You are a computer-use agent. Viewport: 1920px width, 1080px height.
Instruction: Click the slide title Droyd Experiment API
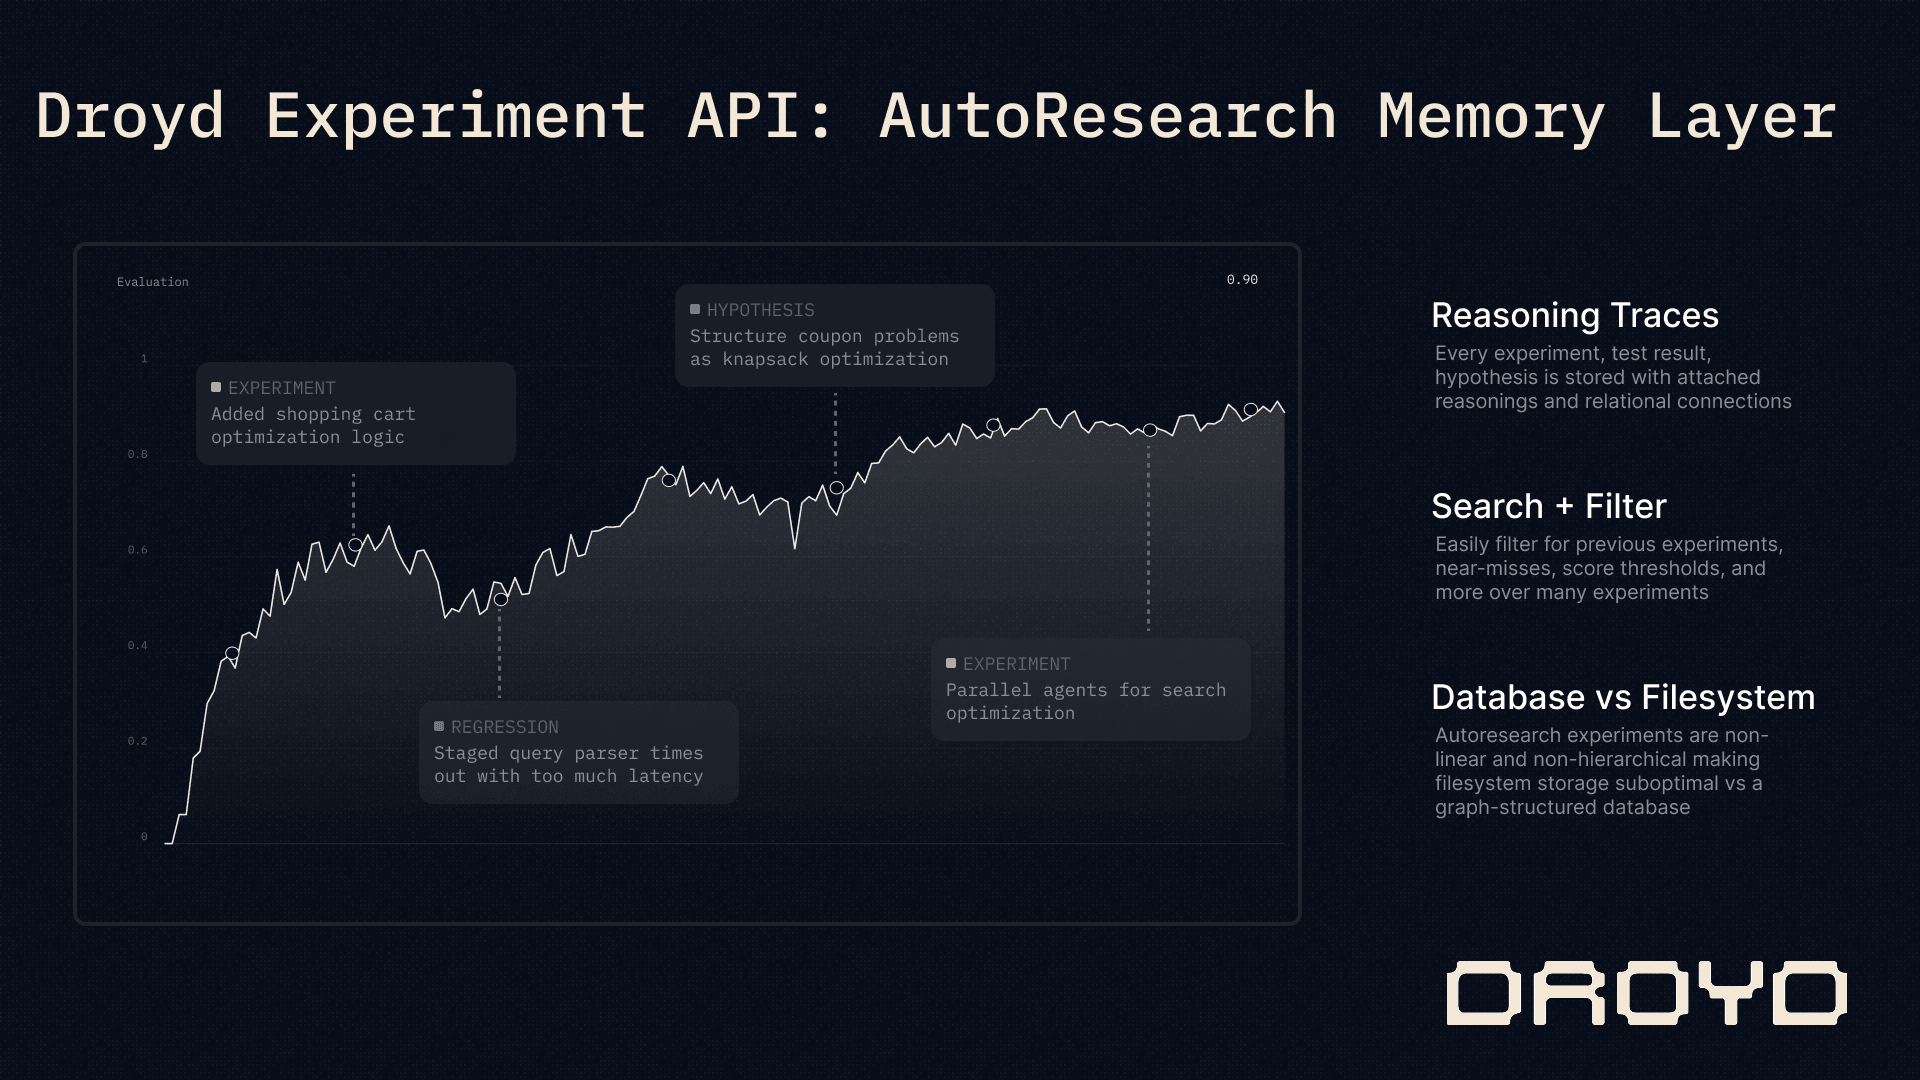coord(936,116)
